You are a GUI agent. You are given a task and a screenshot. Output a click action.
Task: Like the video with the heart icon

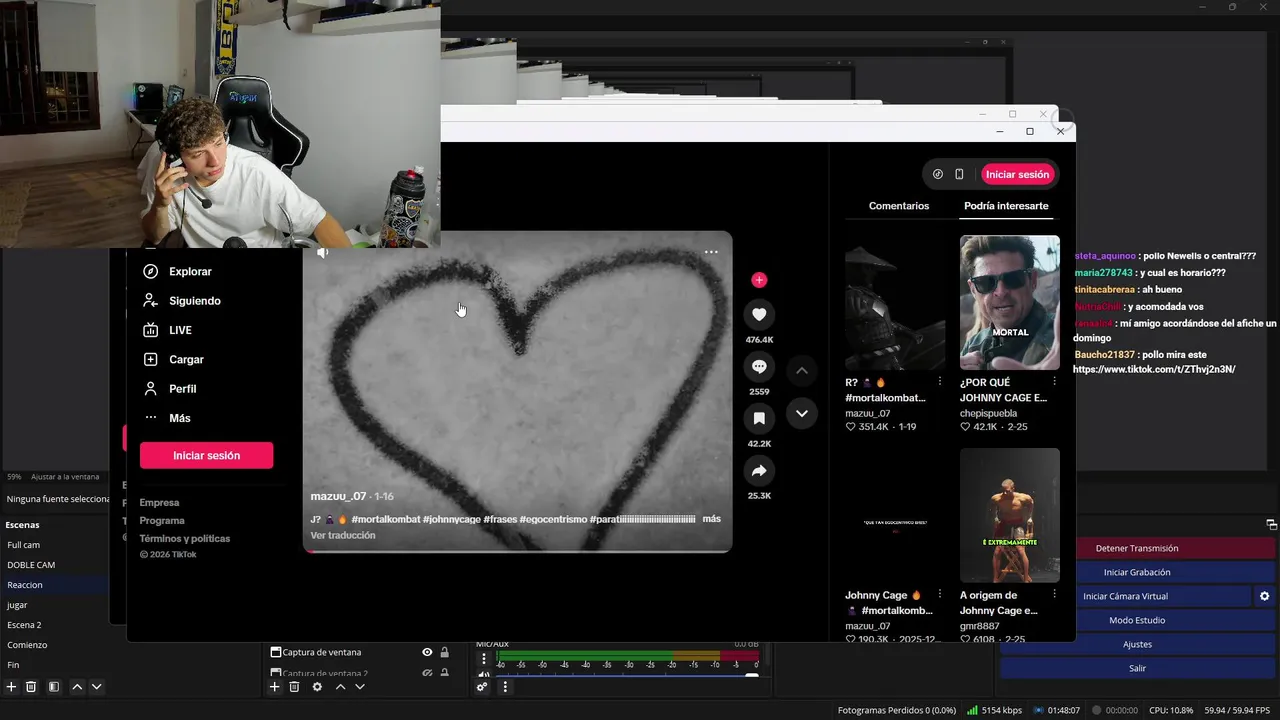759,314
